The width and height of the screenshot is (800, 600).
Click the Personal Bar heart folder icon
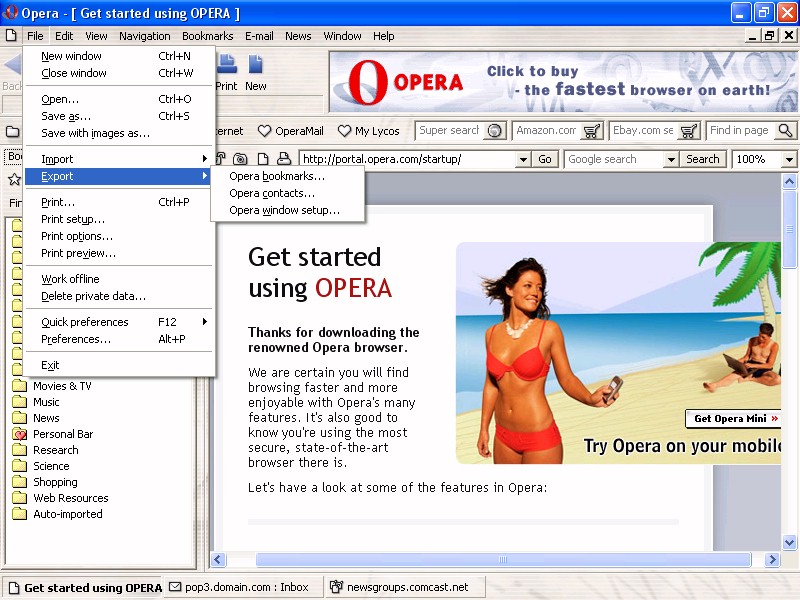[19, 434]
